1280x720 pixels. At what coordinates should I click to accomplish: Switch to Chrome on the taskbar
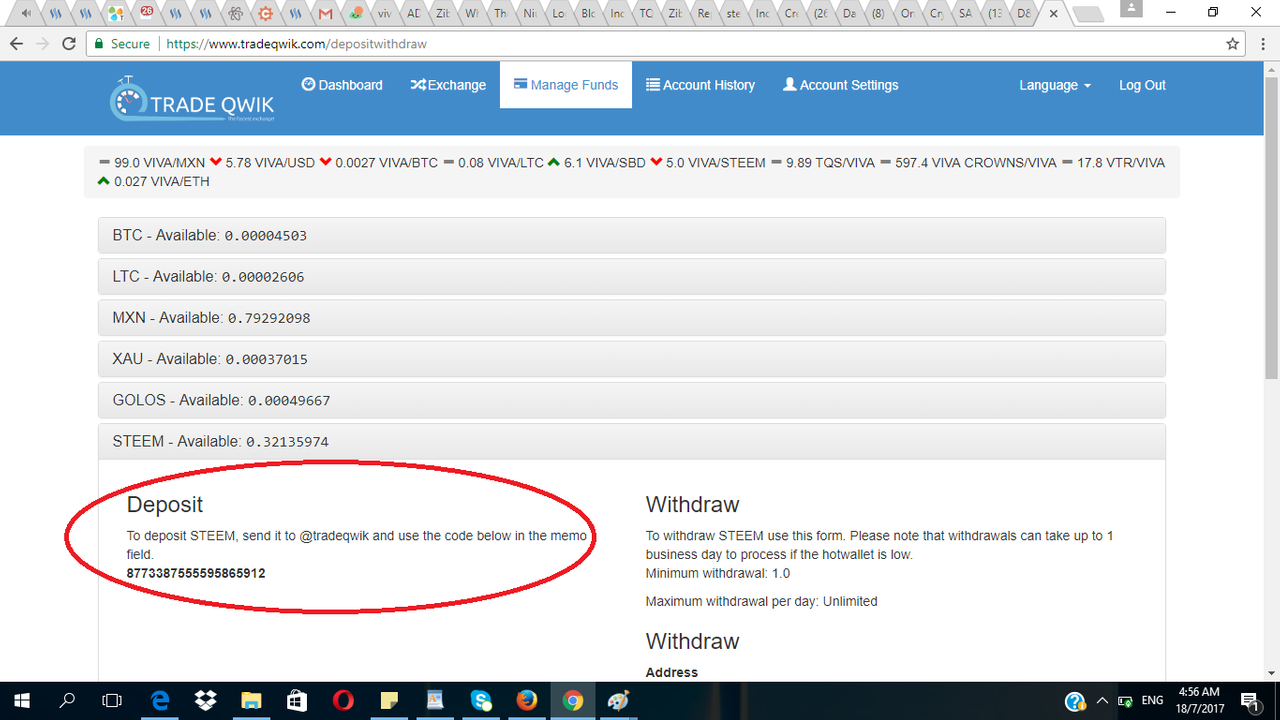click(573, 701)
